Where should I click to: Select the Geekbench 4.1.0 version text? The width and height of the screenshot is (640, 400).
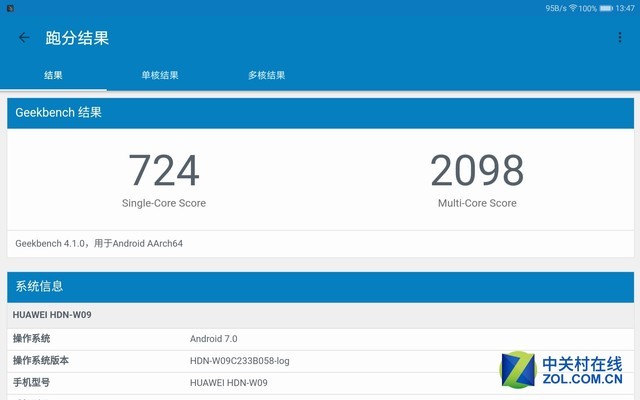tap(99, 244)
